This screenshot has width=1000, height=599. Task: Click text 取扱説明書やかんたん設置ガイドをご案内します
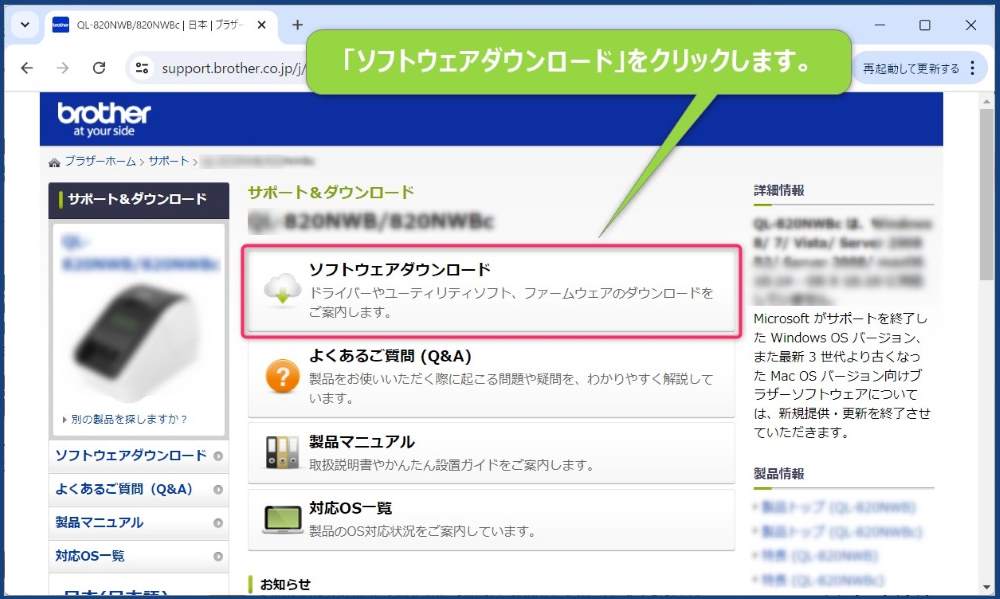click(x=452, y=465)
